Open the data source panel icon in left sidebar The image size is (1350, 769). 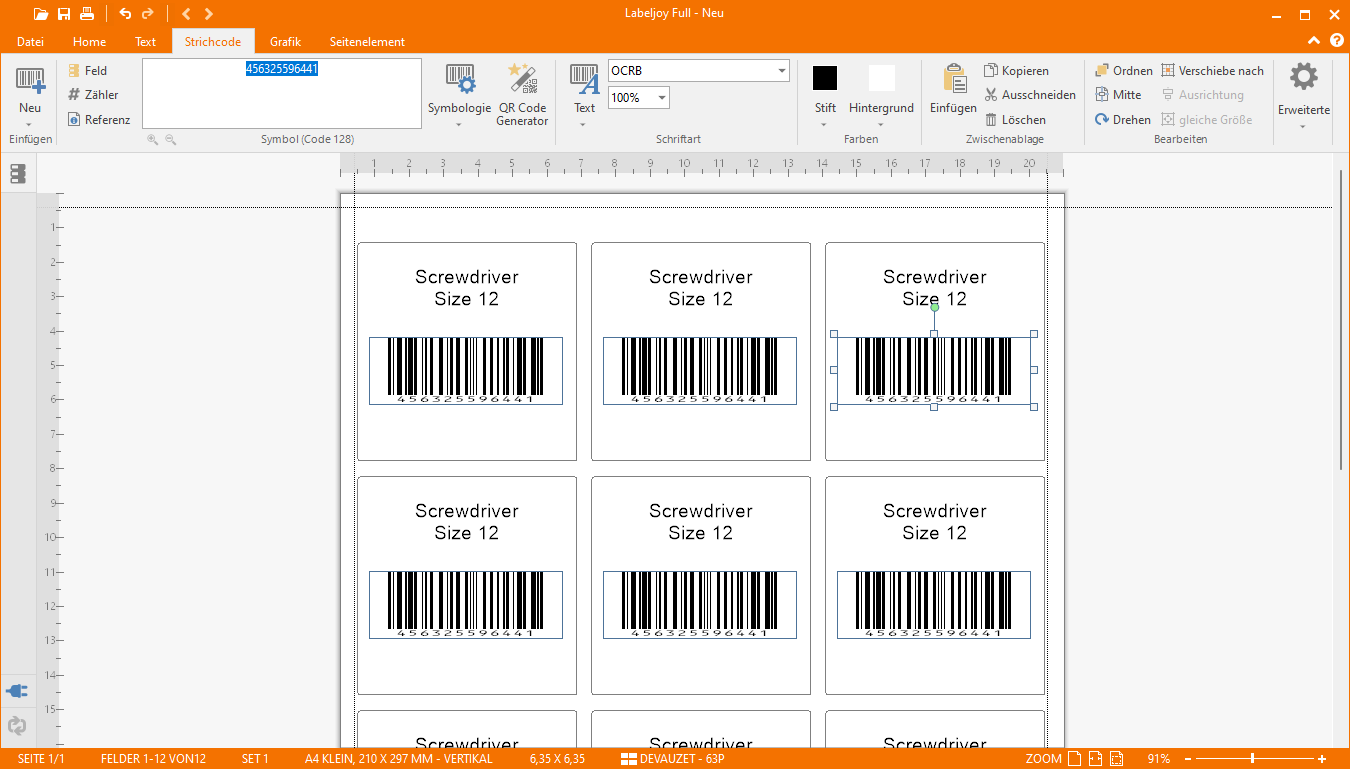click(x=17, y=175)
